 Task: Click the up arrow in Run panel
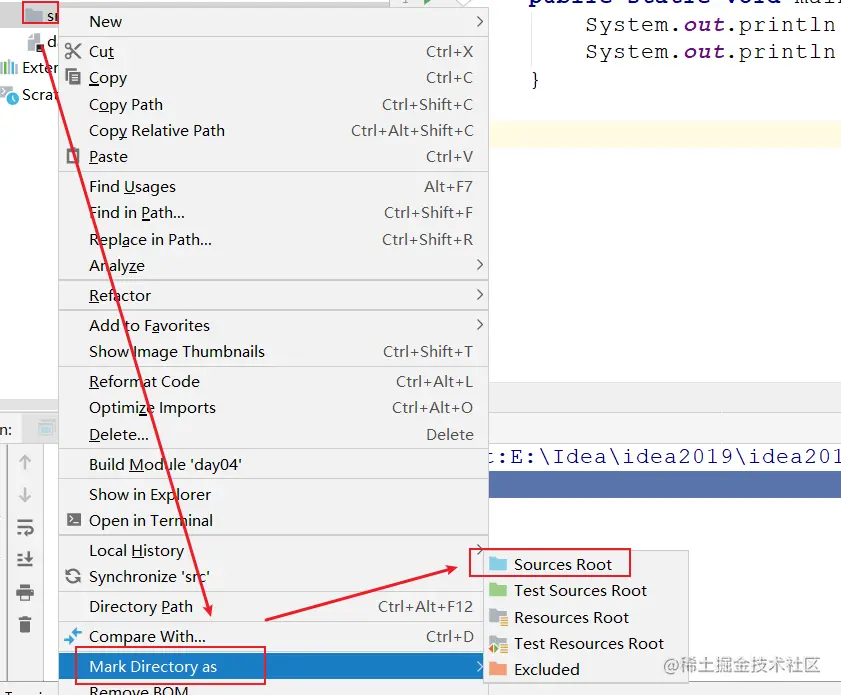25,462
